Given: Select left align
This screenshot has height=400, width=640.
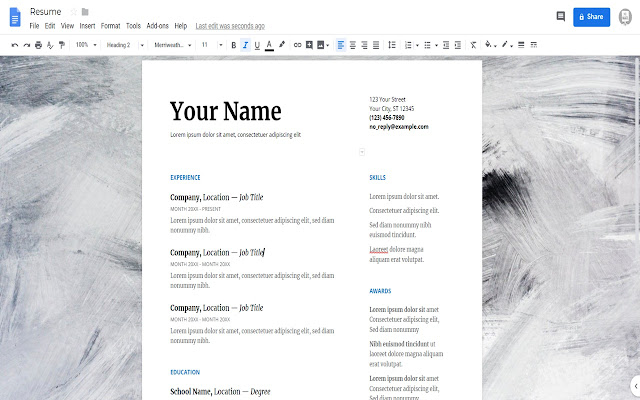Looking at the screenshot, I should 341,45.
